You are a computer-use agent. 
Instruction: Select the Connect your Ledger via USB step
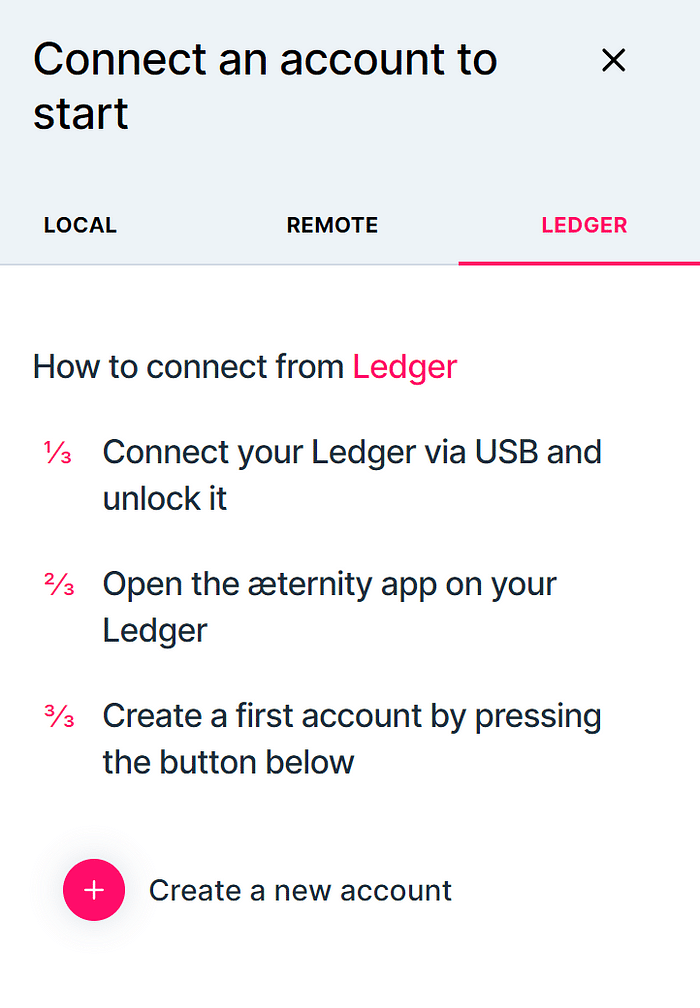coord(352,474)
